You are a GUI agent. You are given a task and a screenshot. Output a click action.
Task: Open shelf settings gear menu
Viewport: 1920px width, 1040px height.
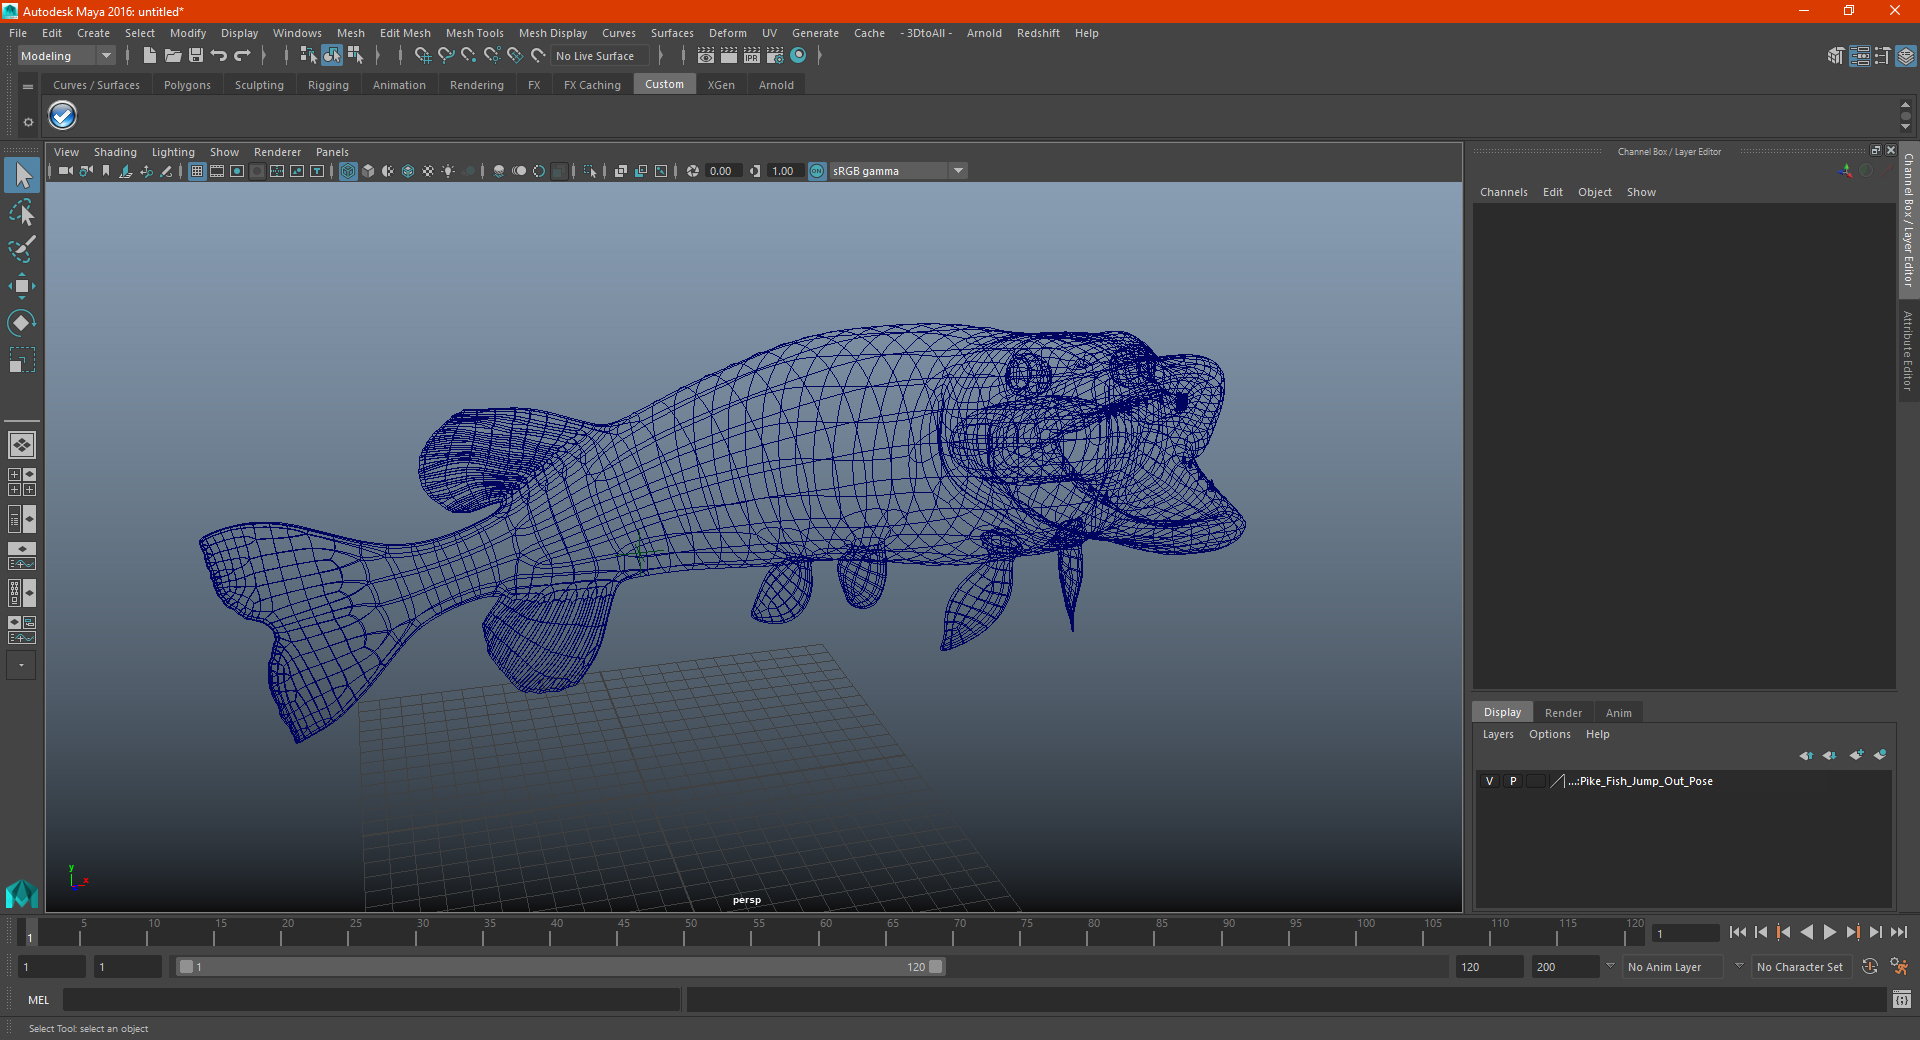(x=28, y=122)
